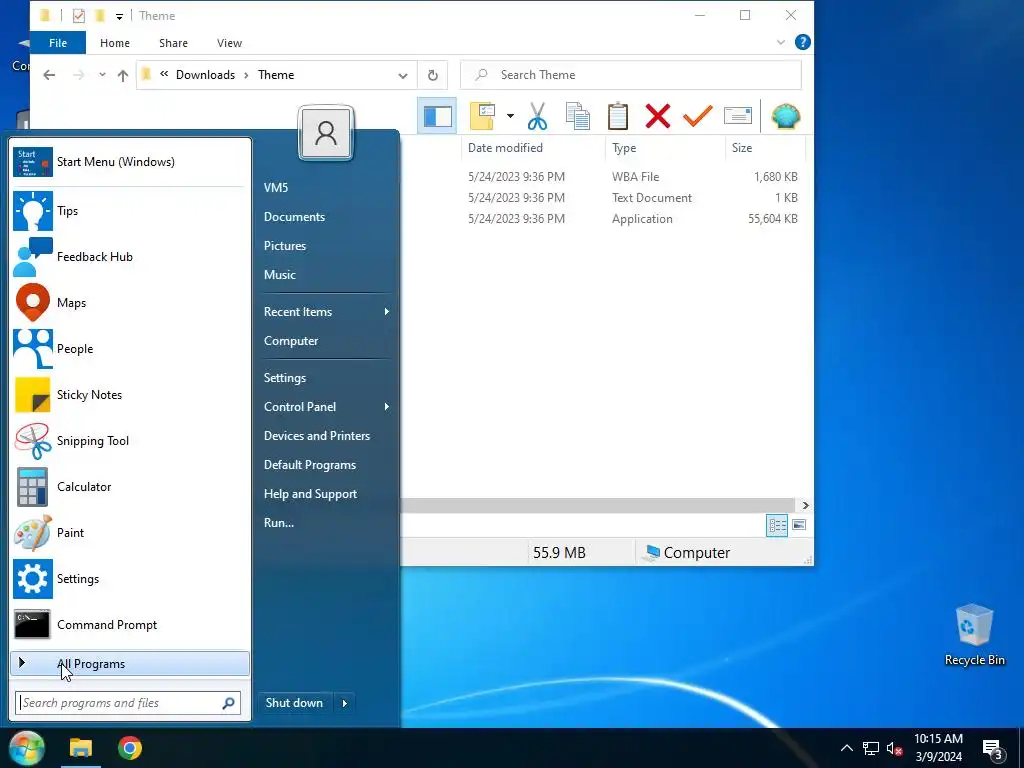Click the Shut down button
This screenshot has height=768, width=1024.
(295, 703)
